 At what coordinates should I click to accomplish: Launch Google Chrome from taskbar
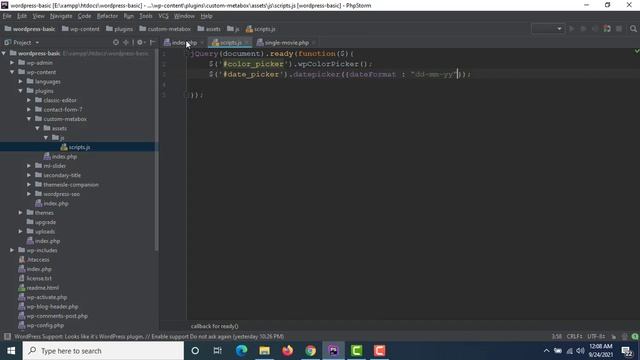pyautogui.click(x=310, y=351)
